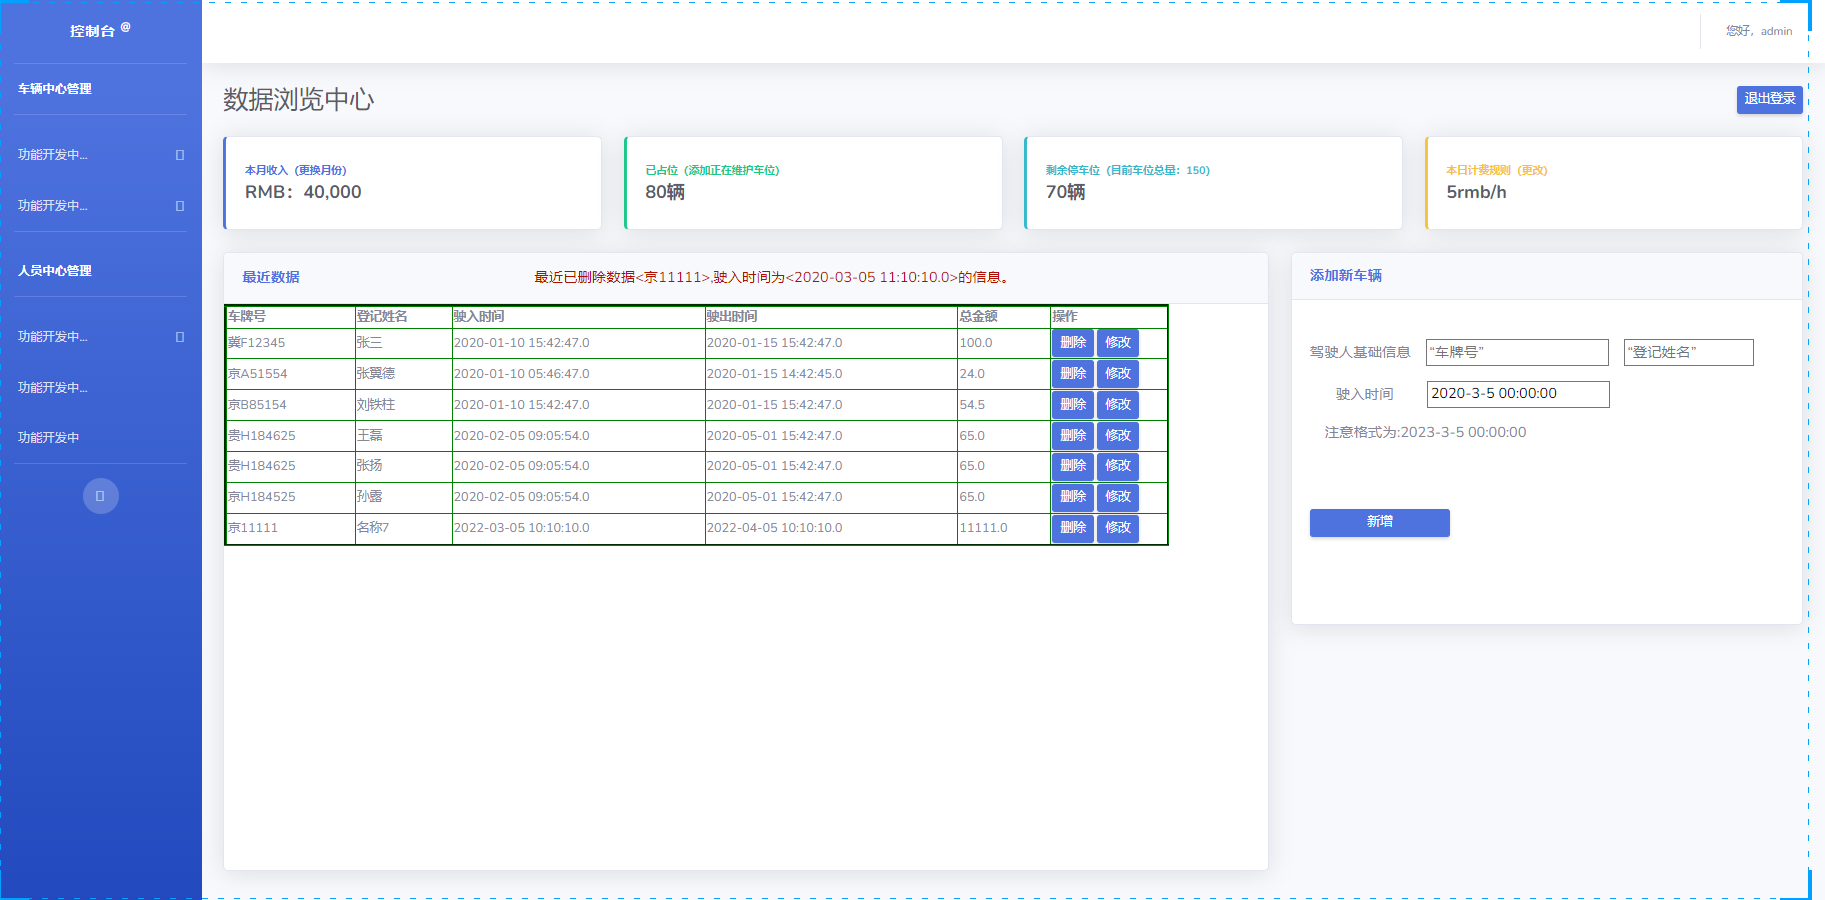The image size is (1825, 900).
Task: Click the 新增 button to add vehicle
Action: [x=1379, y=522]
